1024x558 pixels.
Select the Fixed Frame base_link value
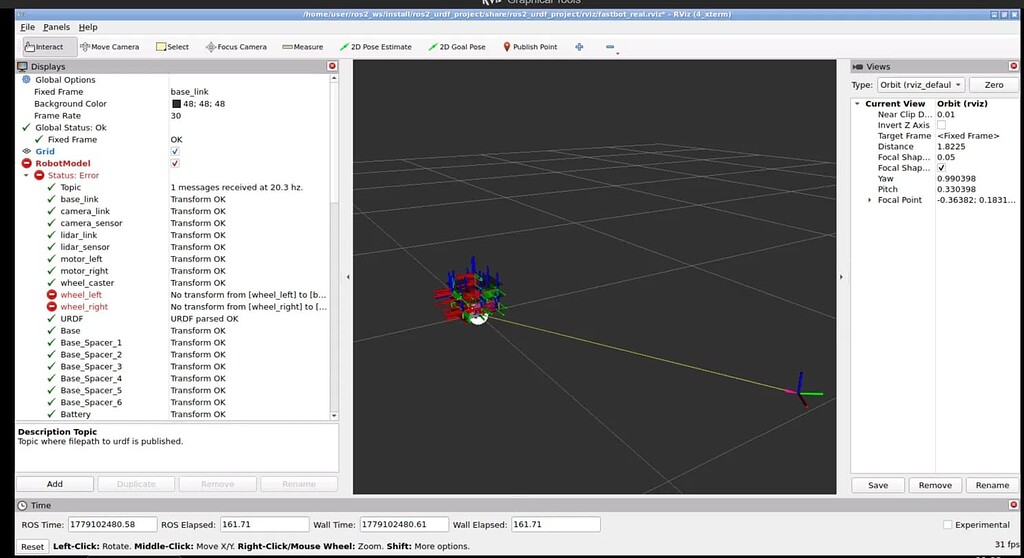tap(189, 92)
